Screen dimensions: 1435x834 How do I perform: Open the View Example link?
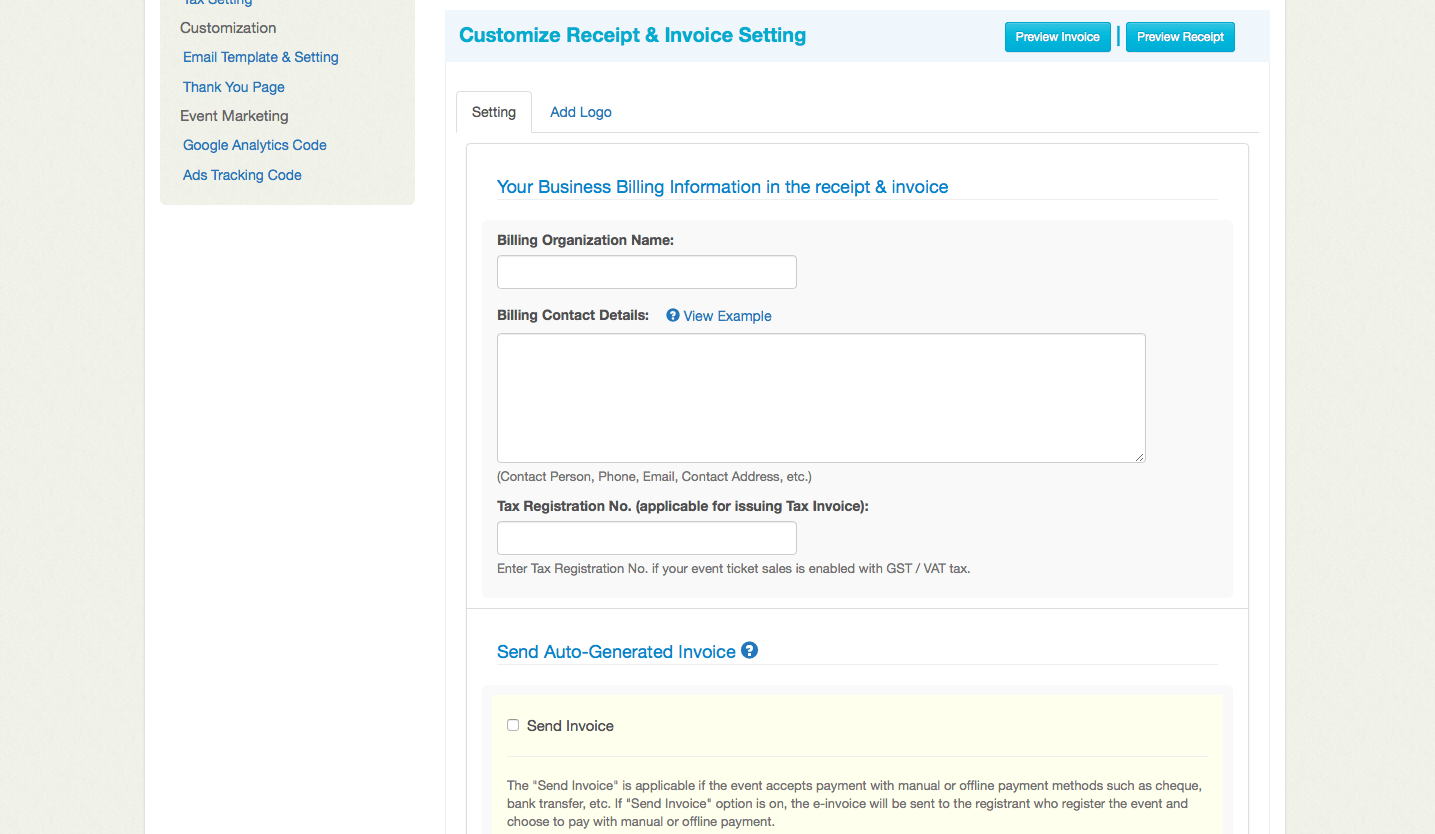pos(727,316)
